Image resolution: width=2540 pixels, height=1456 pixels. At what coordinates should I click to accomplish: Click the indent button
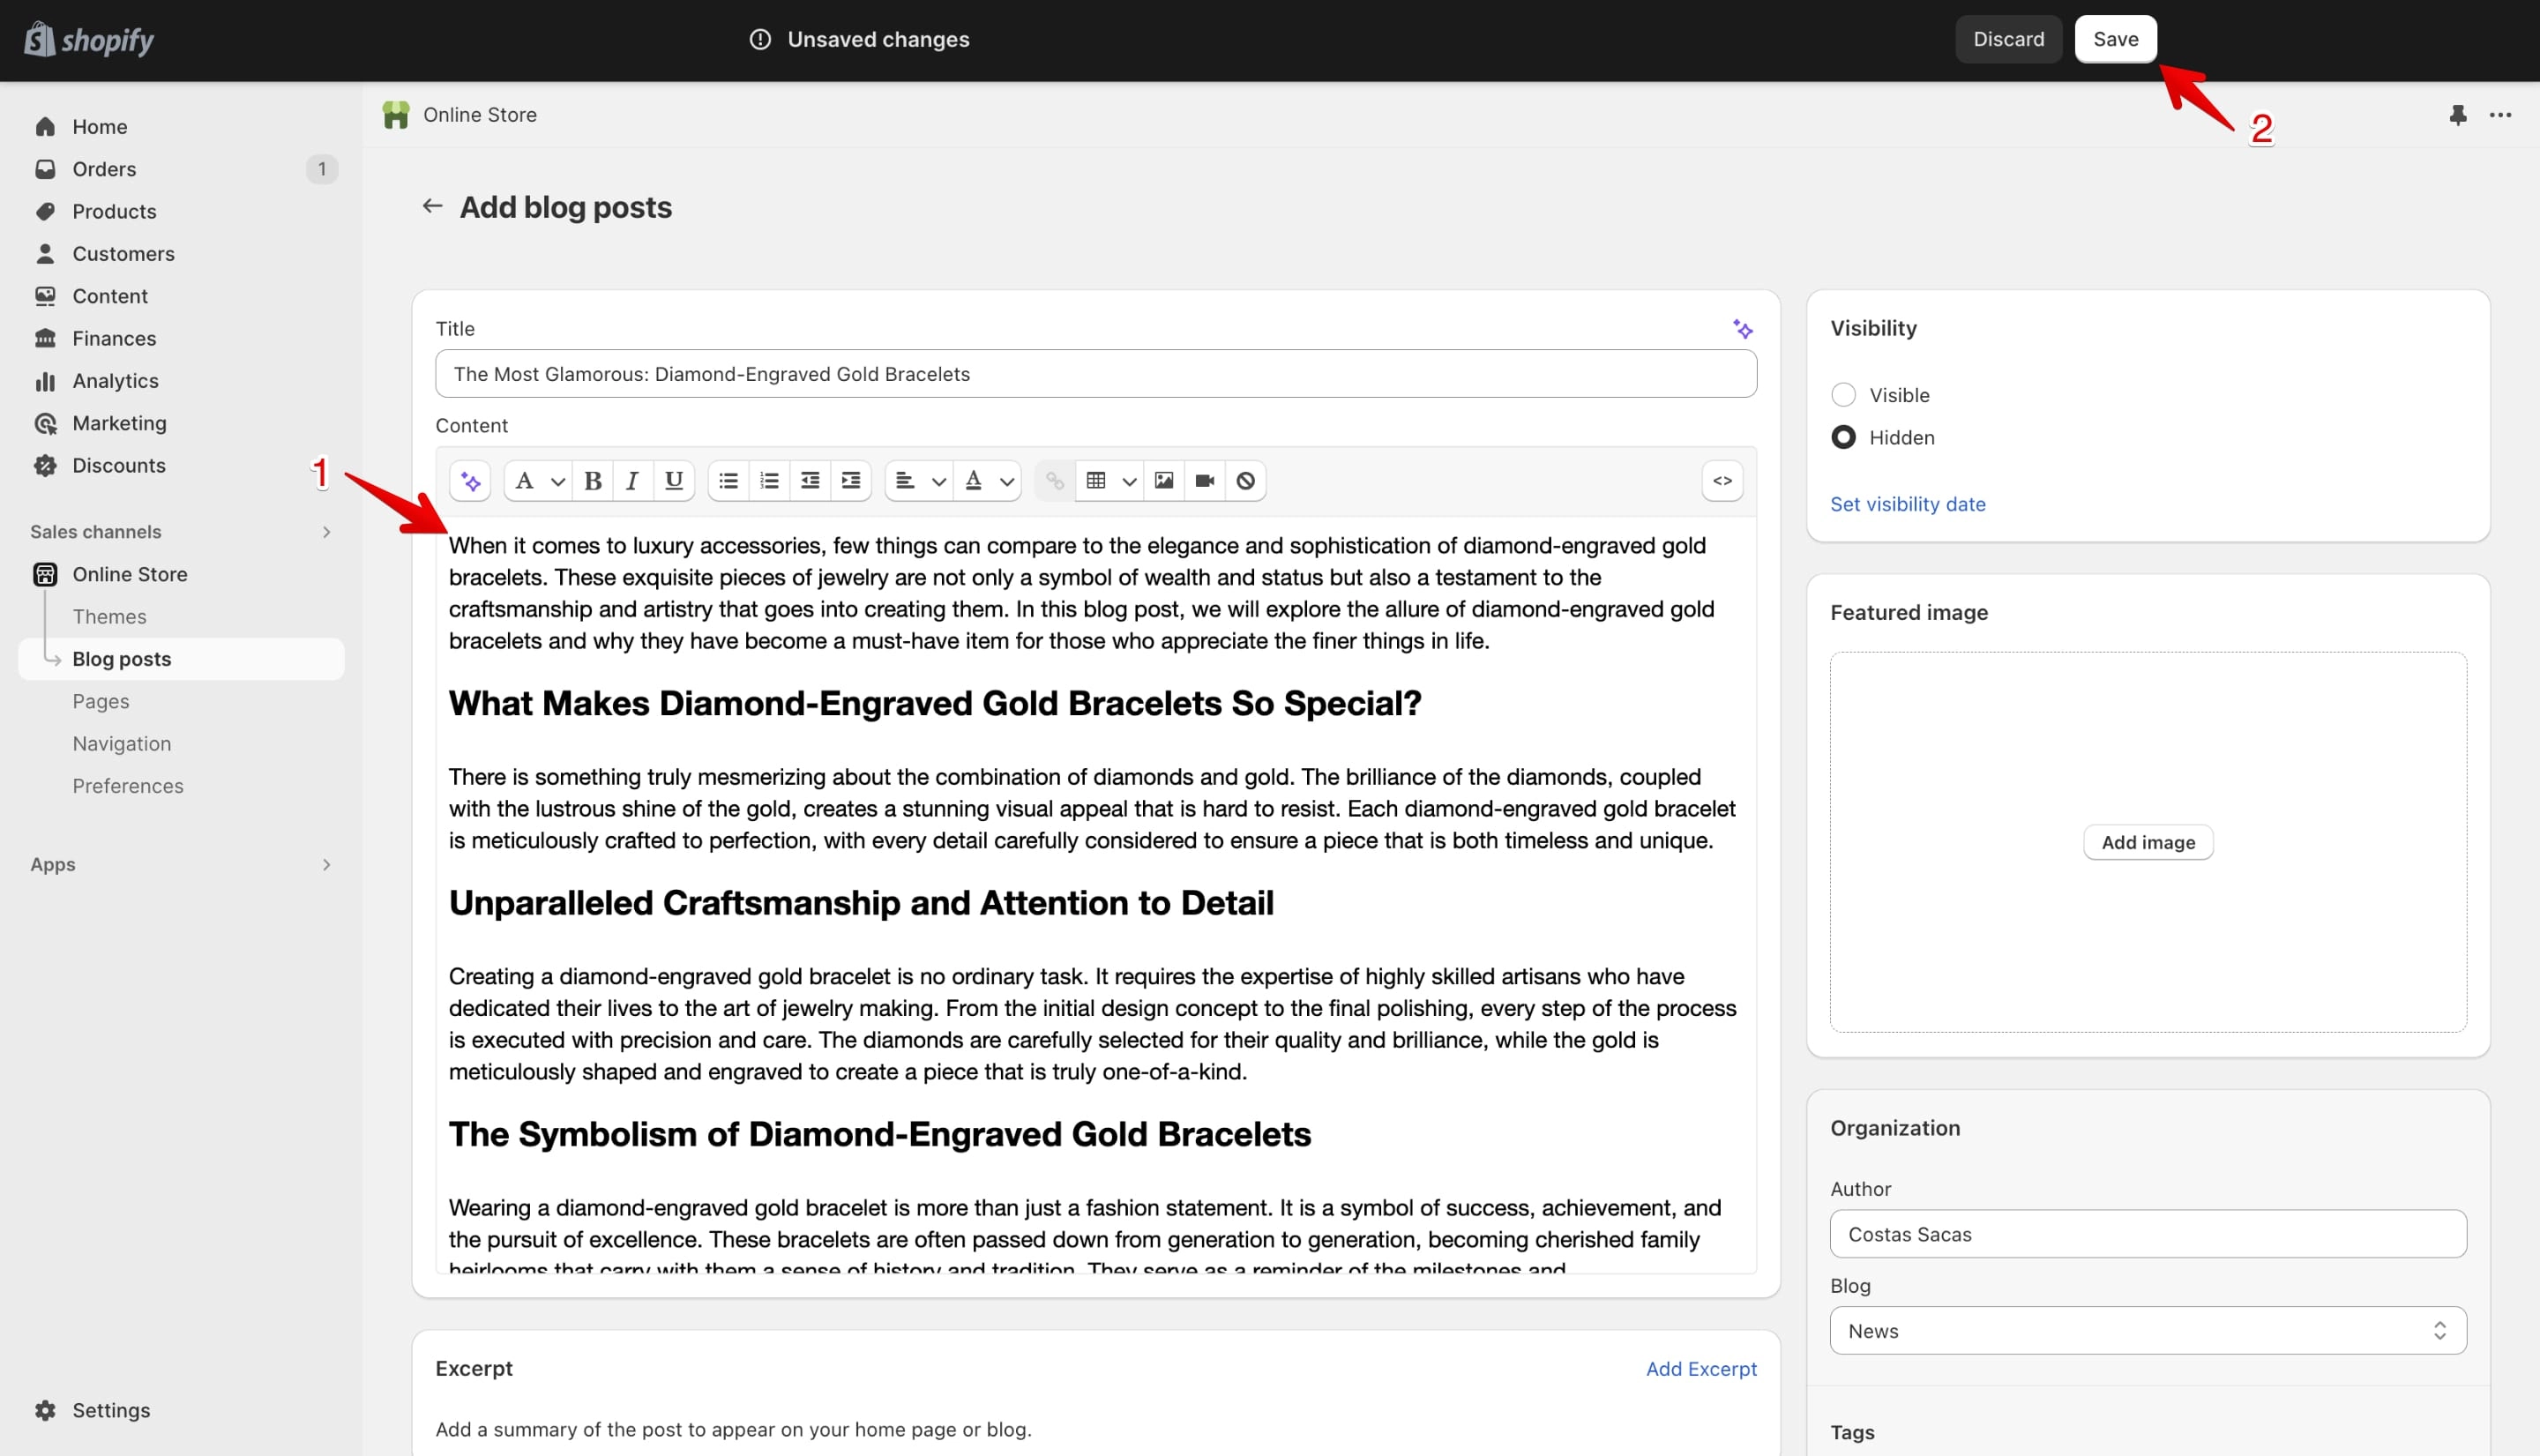coord(851,481)
